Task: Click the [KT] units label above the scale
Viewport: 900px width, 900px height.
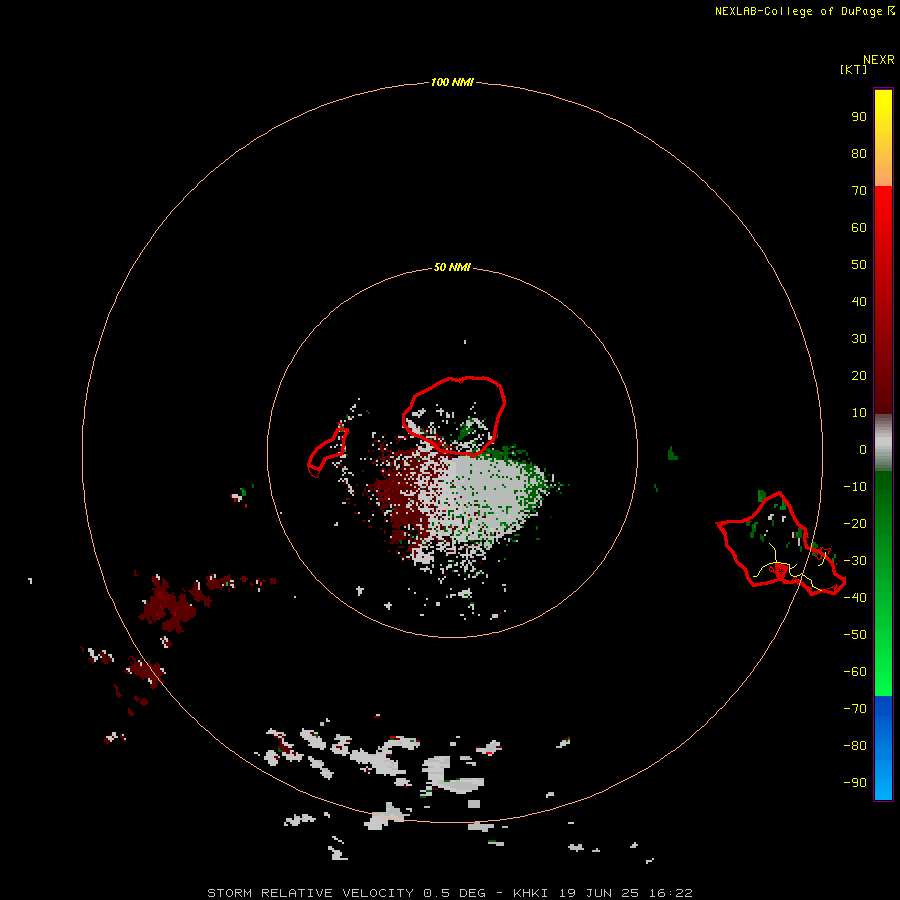Action: tap(852, 69)
